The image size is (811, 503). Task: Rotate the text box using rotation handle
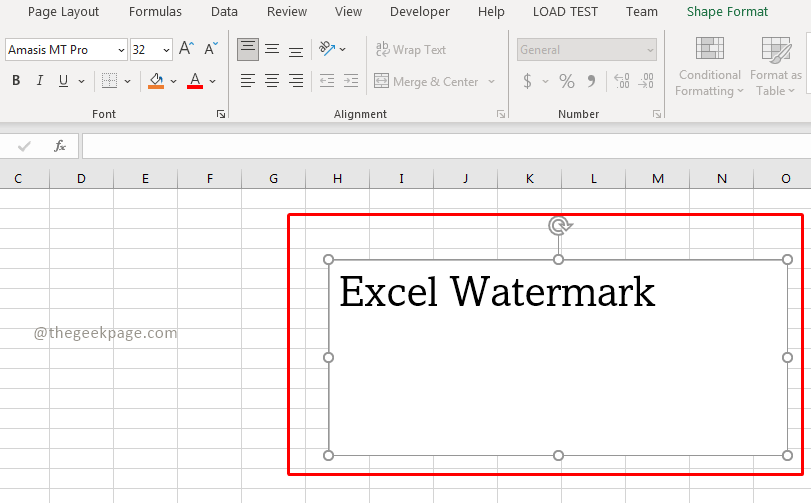[x=559, y=226]
